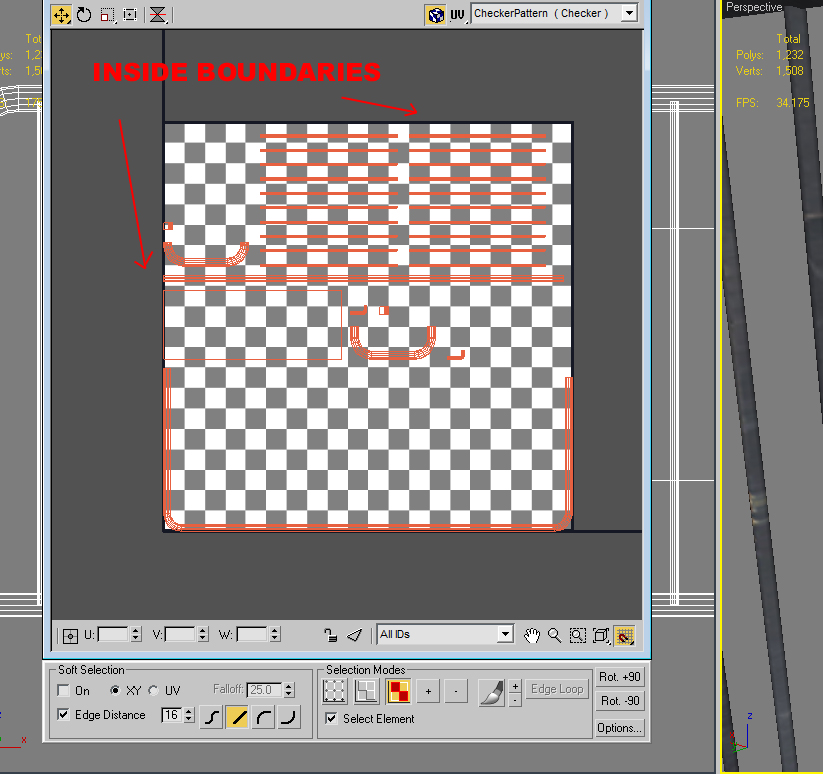Click the Mirror tool icon
Screen dimensions: 823x774
point(157,15)
